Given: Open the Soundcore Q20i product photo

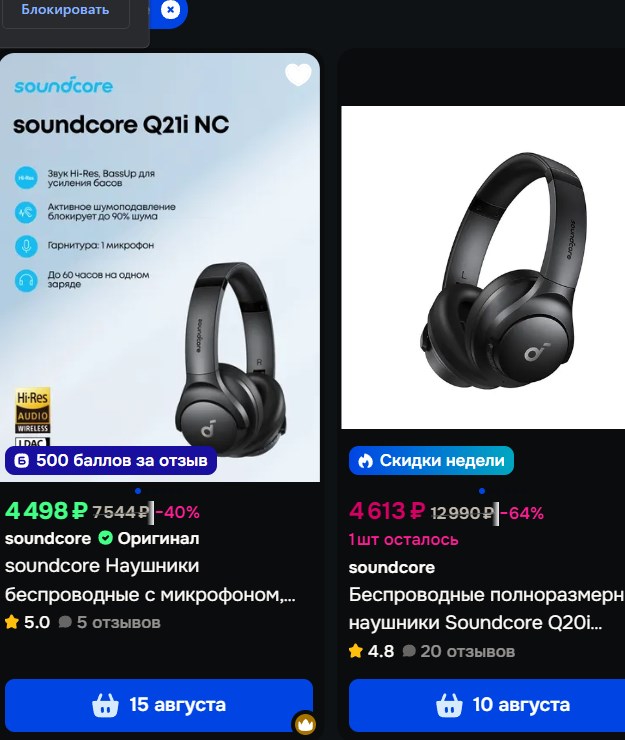Looking at the screenshot, I should (x=483, y=267).
